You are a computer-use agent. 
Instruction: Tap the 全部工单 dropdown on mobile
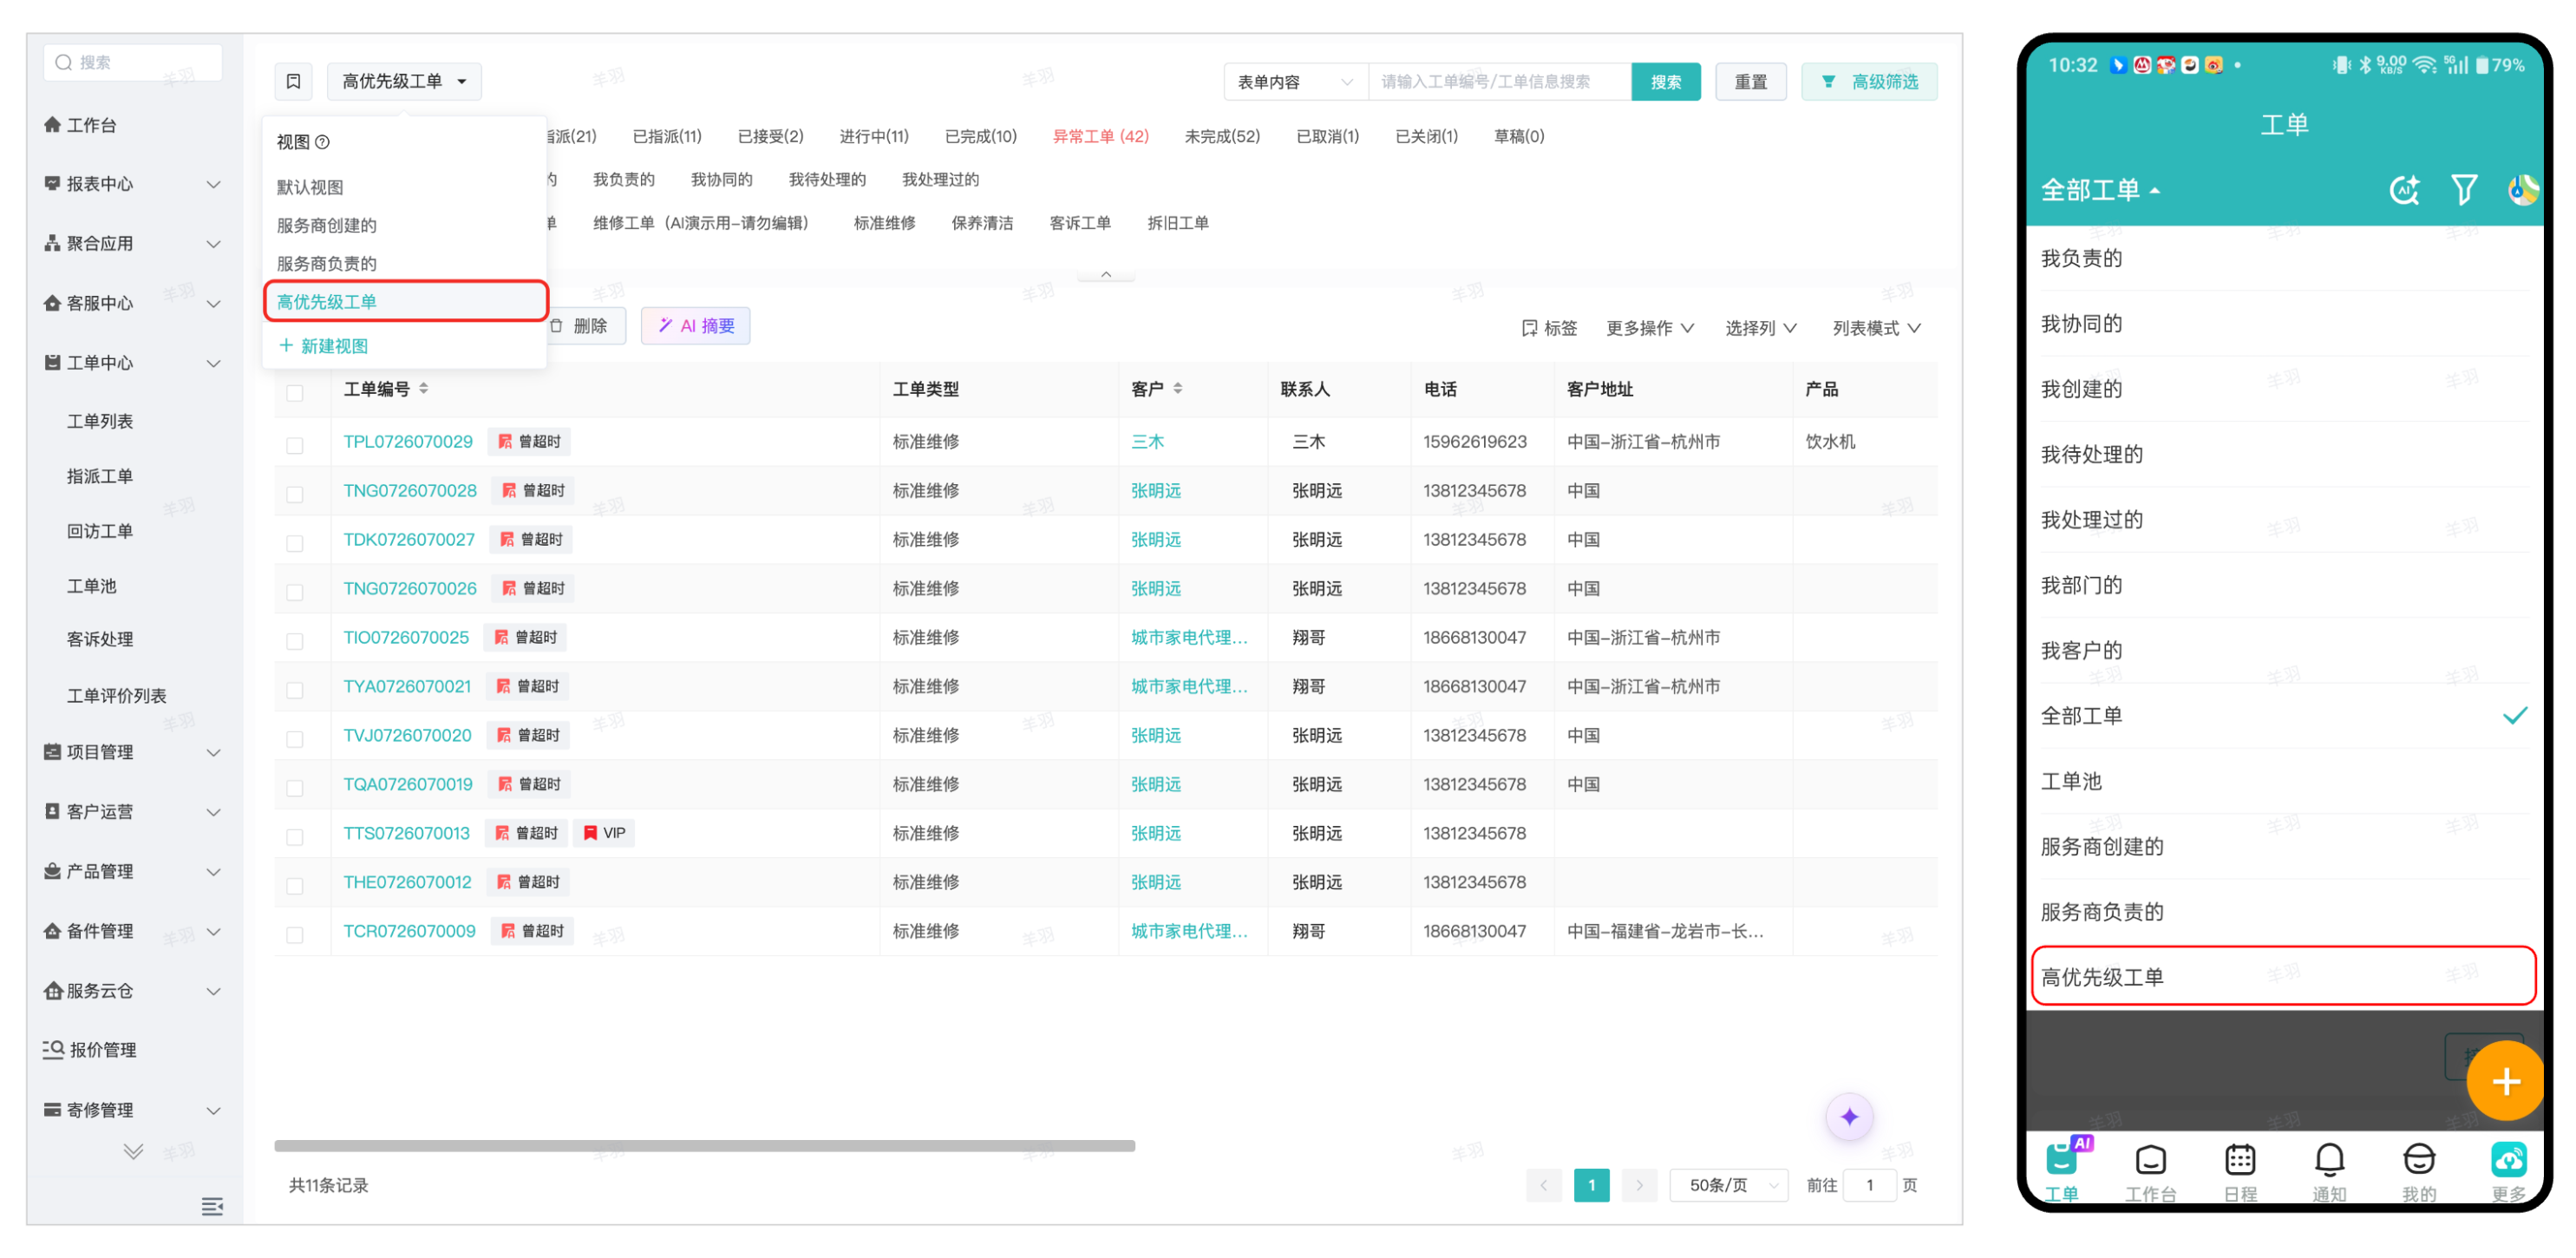coord(2100,190)
